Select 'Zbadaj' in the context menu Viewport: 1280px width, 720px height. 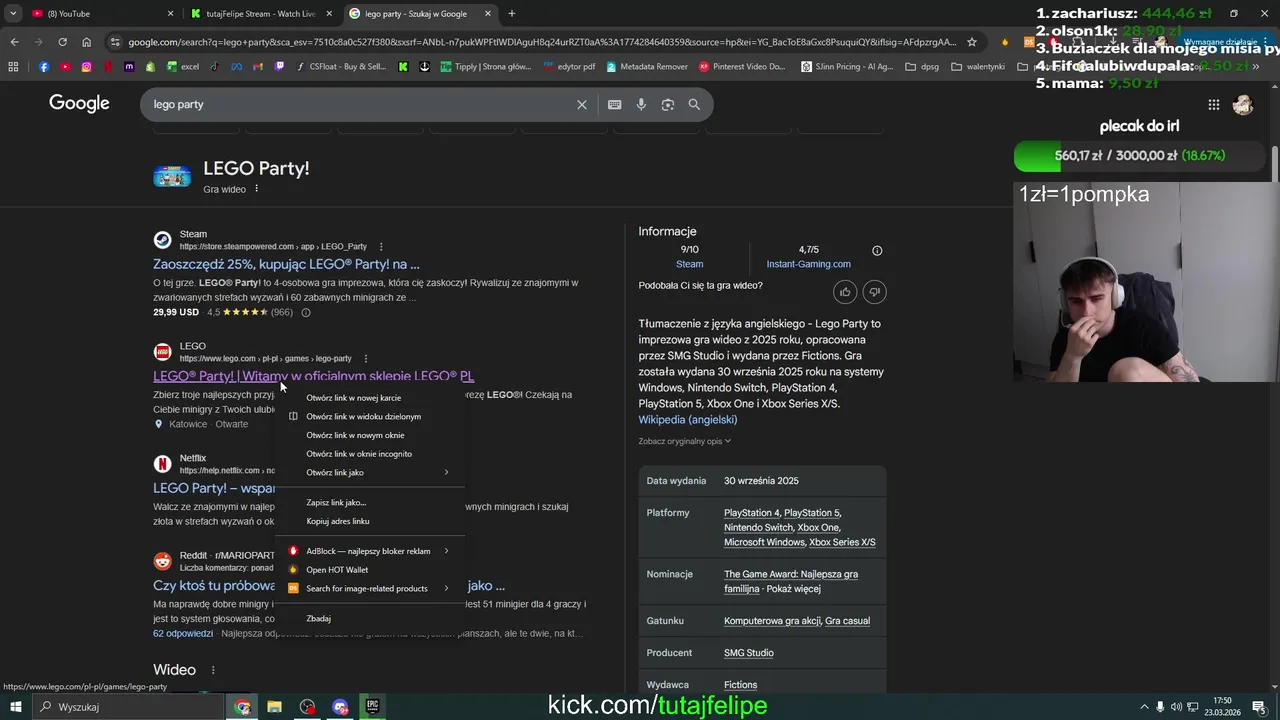pos(370,618)
